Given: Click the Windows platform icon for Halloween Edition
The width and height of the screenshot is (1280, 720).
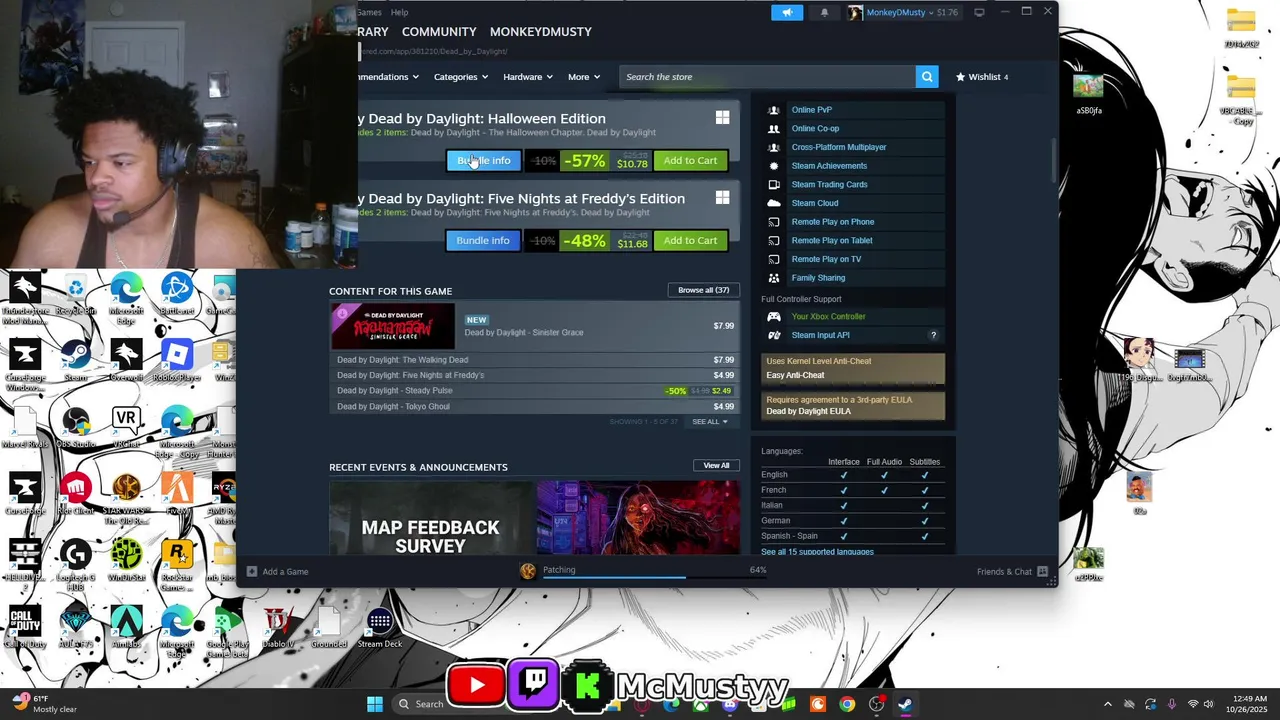Looking at the screenshot, I should coord(722,118).
